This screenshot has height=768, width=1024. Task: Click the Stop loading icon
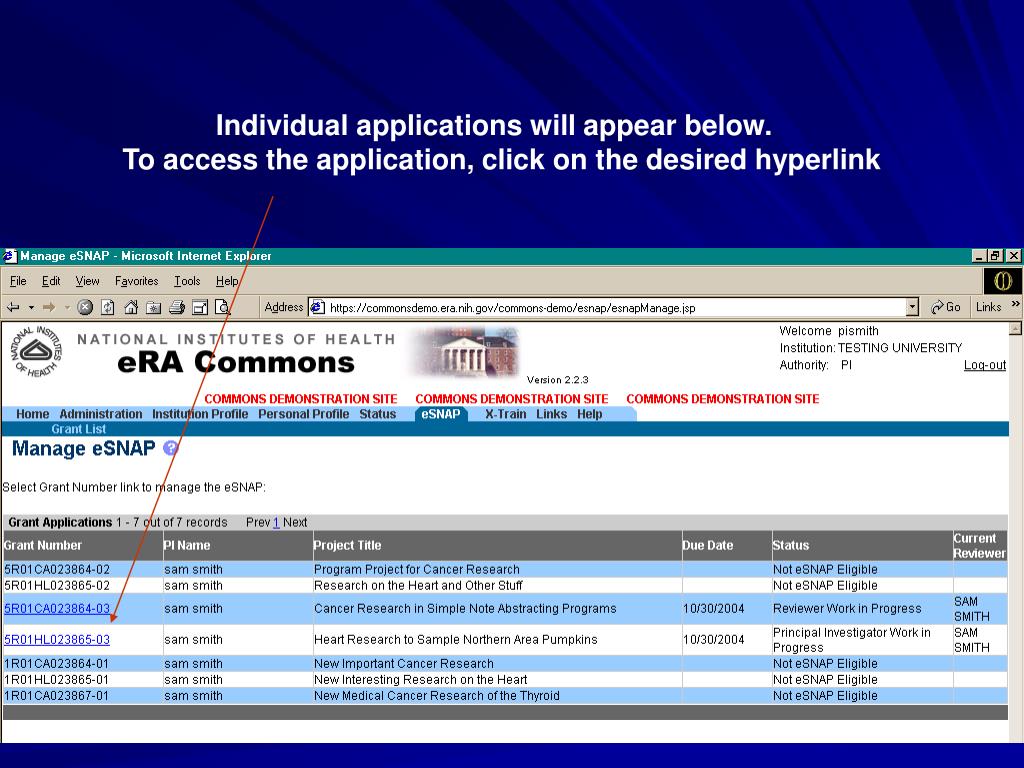coord(85,307)
